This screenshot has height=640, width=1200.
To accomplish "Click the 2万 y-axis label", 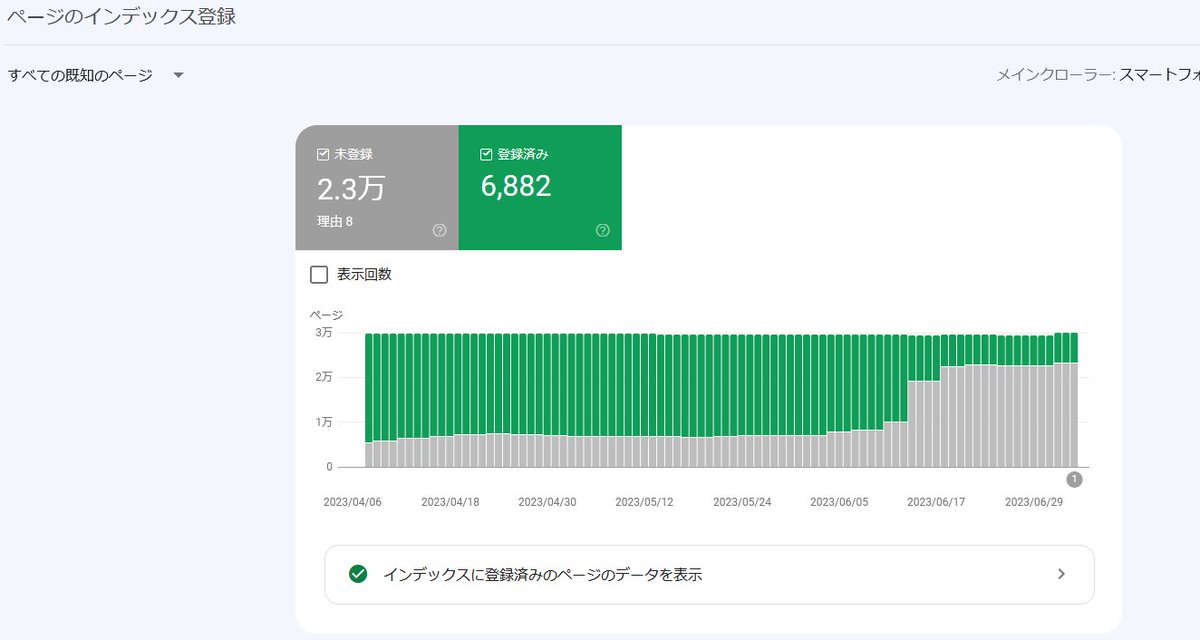I will click(x=324, y=377).
